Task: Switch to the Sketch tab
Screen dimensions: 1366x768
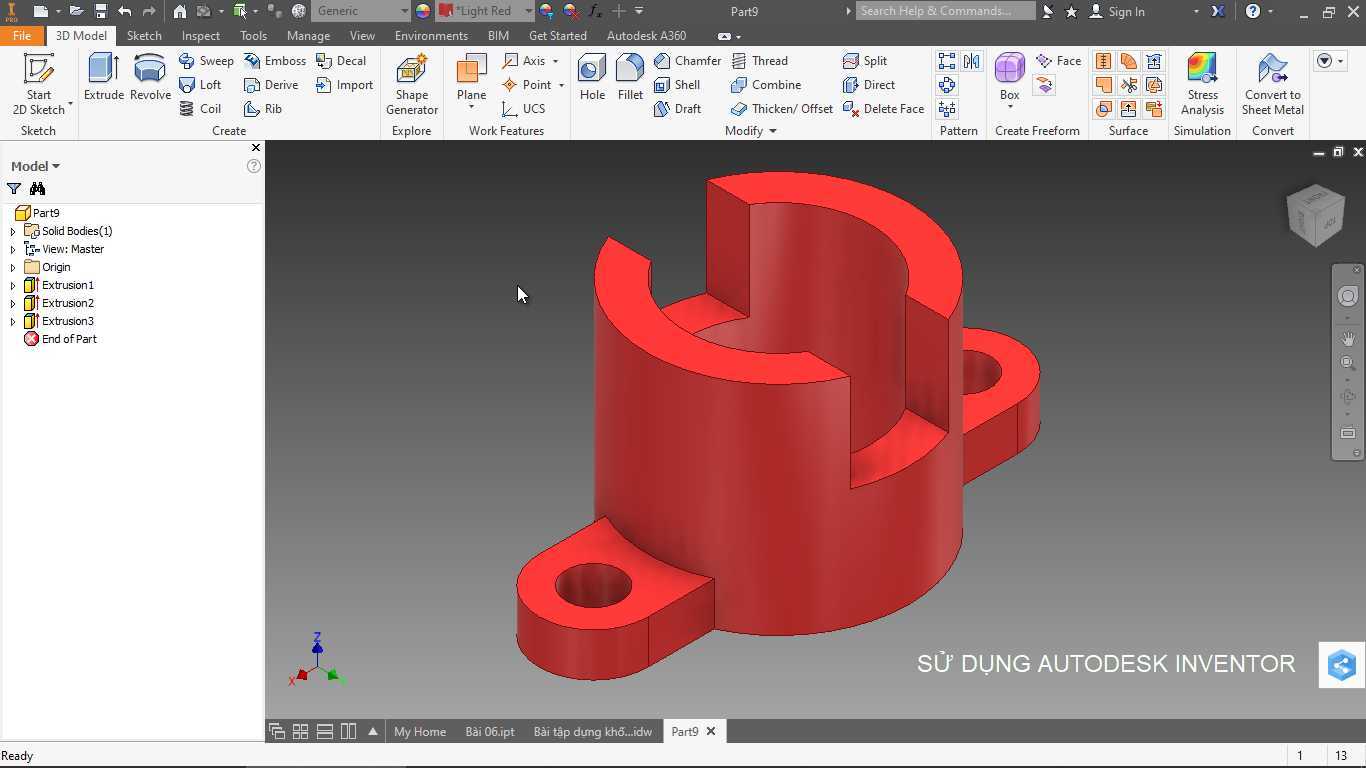Action: [144, 35]
